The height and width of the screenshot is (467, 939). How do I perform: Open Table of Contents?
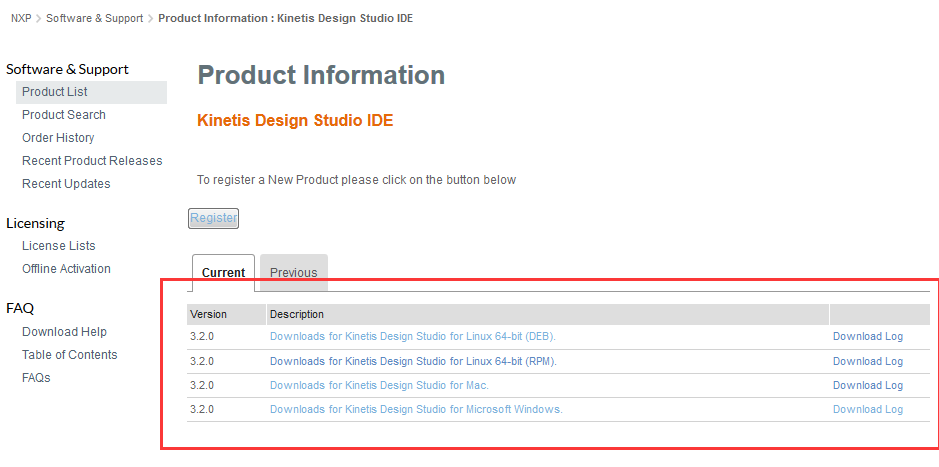click(x=69, y=355)
